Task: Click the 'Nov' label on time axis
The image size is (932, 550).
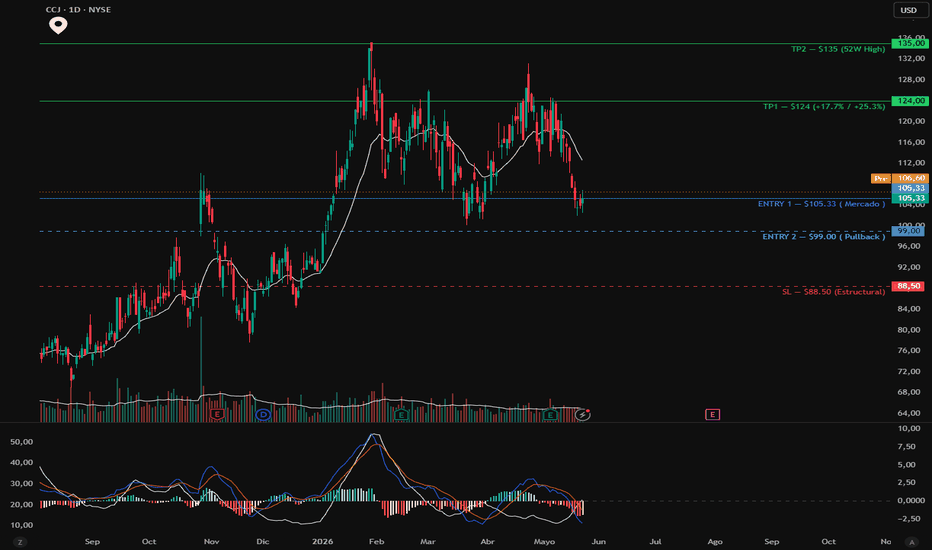Action: coord(212,542)
